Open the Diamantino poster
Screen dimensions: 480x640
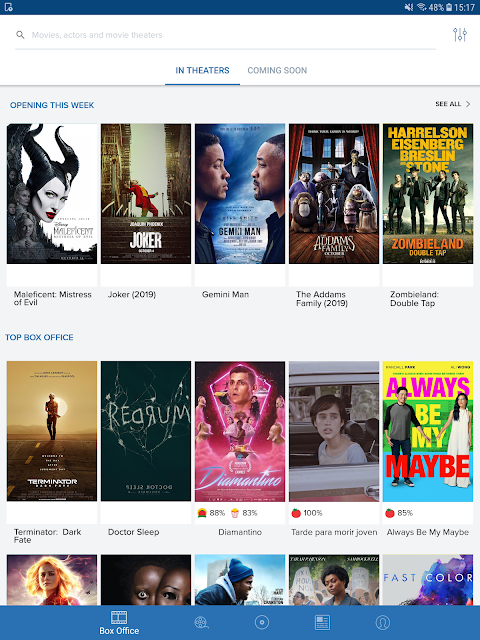pyautogui.click(x=240, y=431)
